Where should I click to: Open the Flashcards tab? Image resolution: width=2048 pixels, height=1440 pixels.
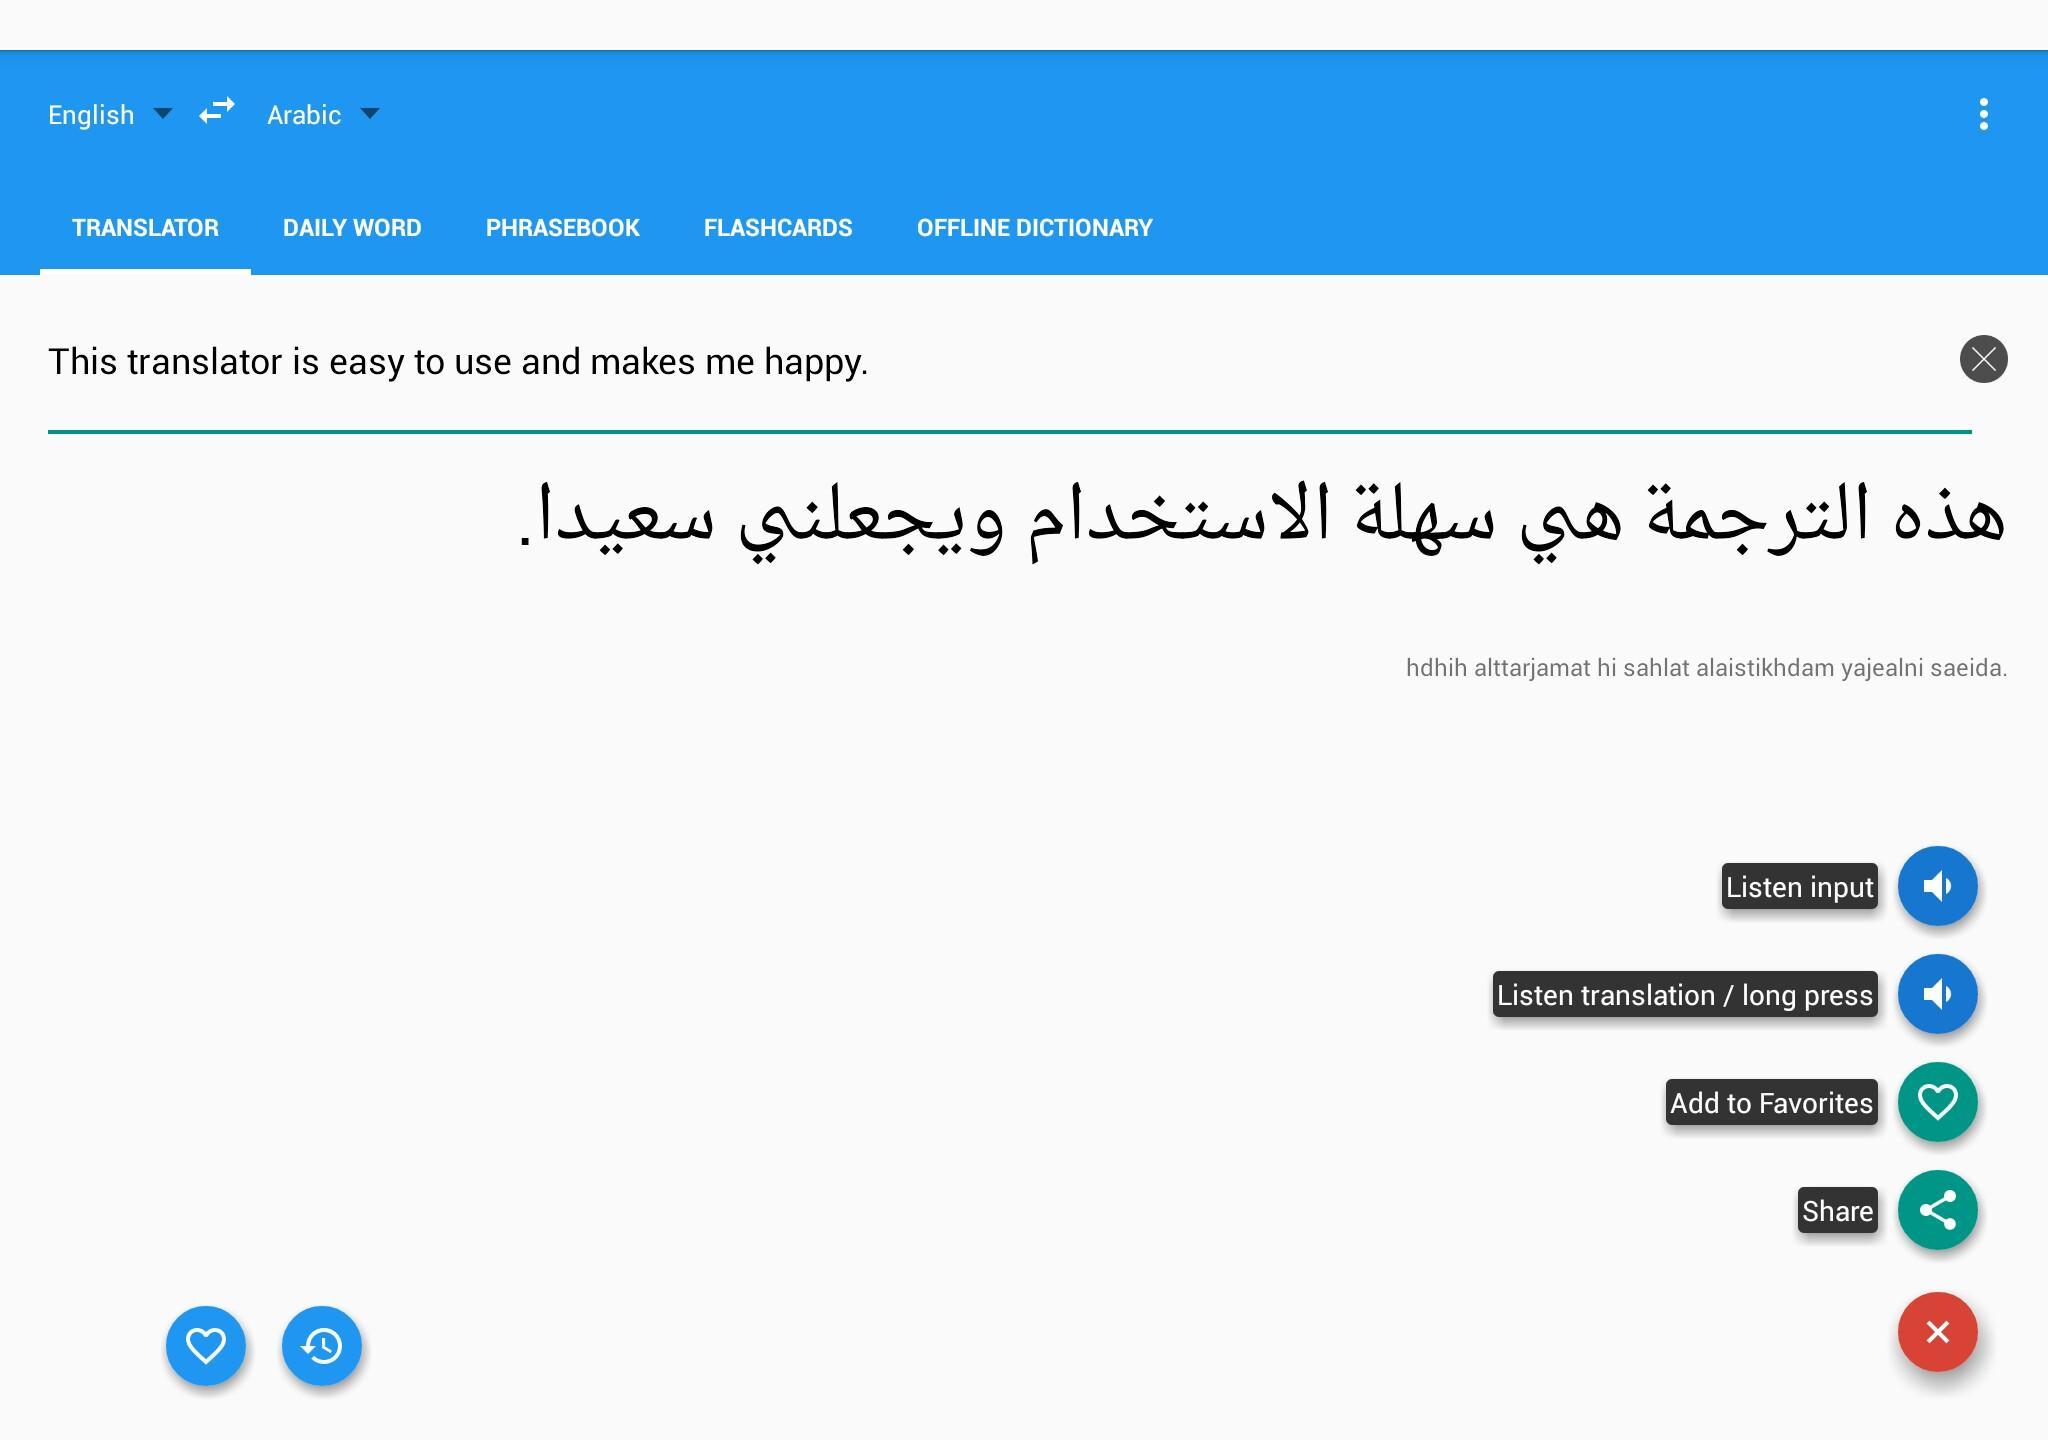778,228
